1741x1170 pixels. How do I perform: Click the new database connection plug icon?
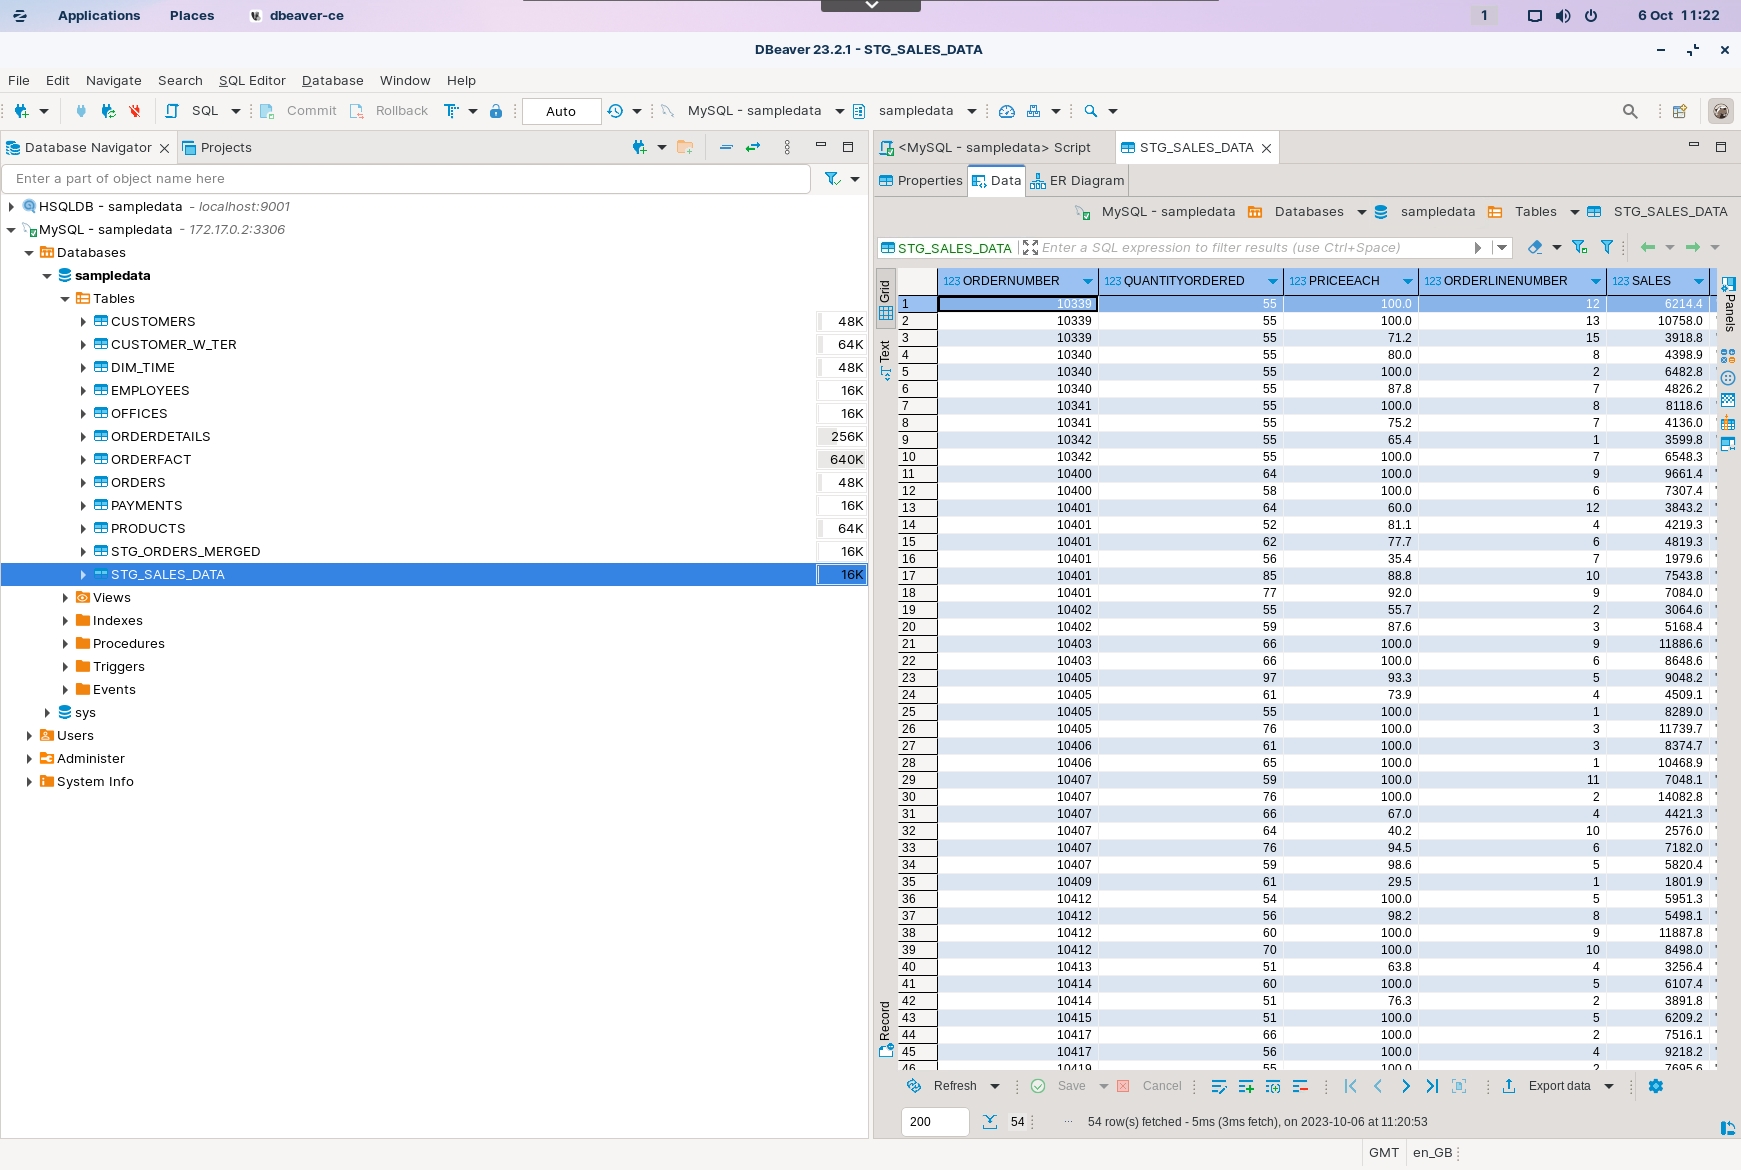21,111
